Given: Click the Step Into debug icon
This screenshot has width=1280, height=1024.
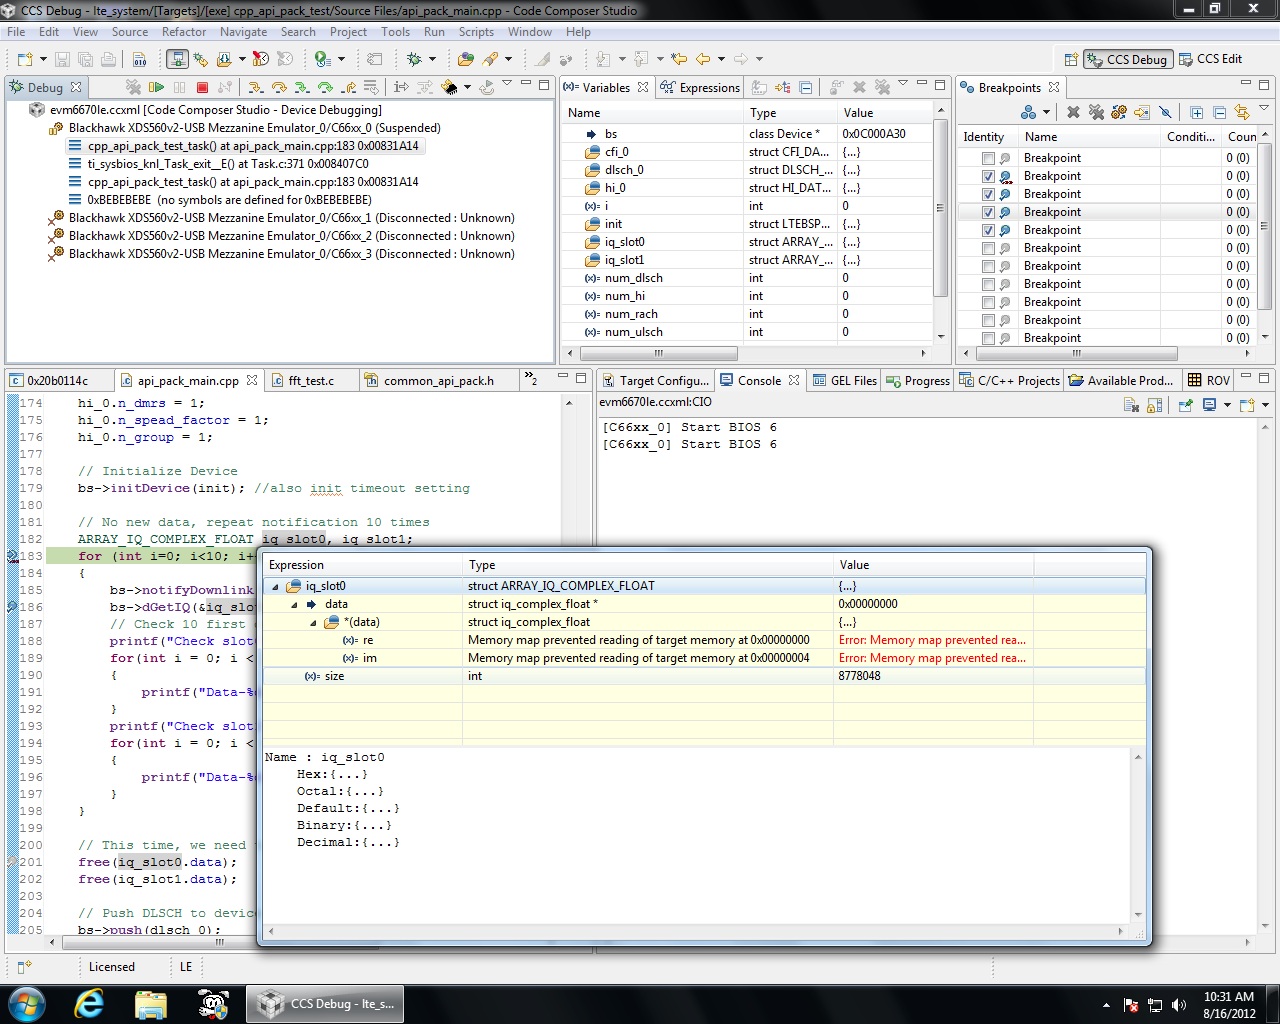Looking at the screenshot, I should pyautogui.click(x=256, y=87).
